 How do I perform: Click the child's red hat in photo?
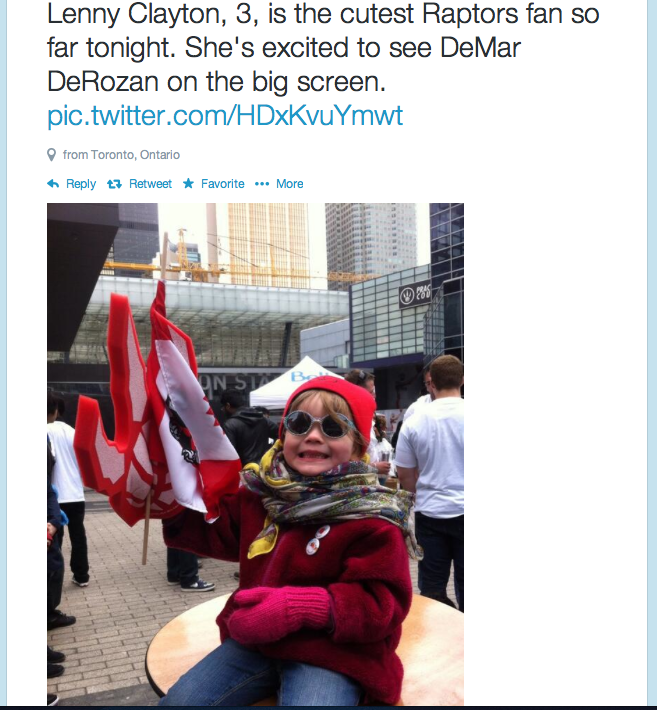pos(333,403)
